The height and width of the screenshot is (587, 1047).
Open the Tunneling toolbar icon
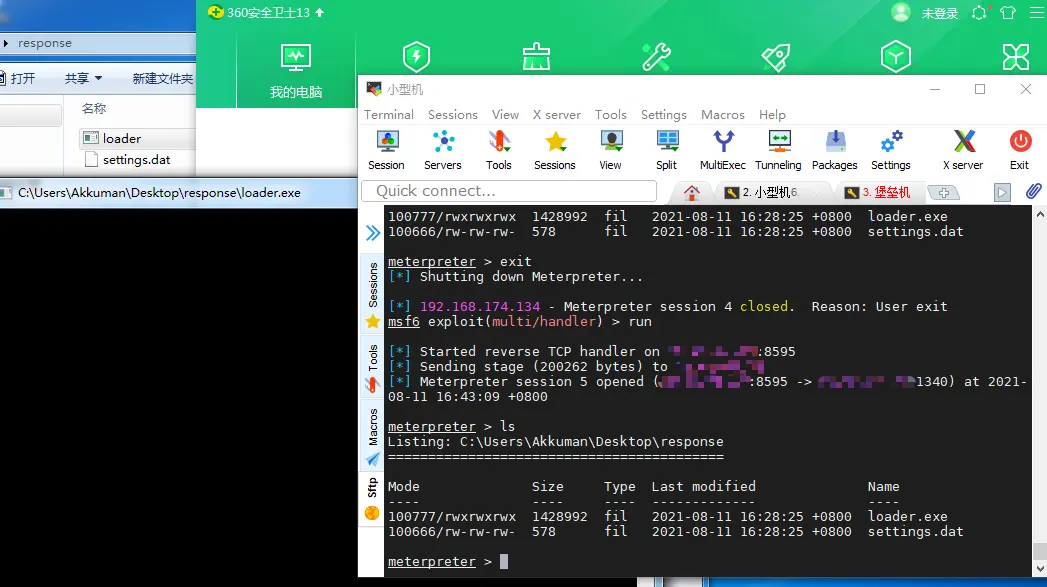779,150
